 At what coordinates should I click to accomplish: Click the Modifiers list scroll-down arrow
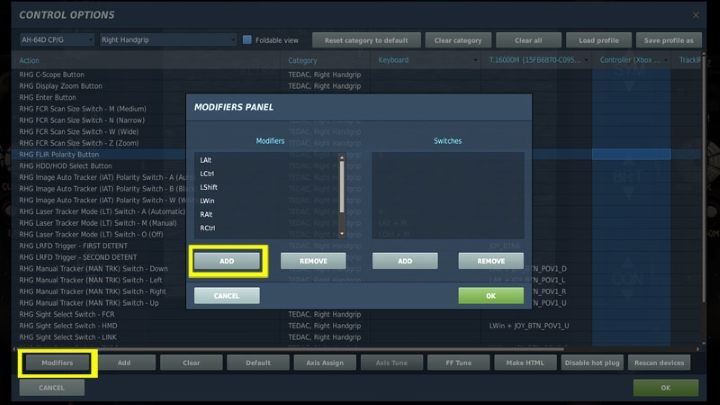coord(342,234)
